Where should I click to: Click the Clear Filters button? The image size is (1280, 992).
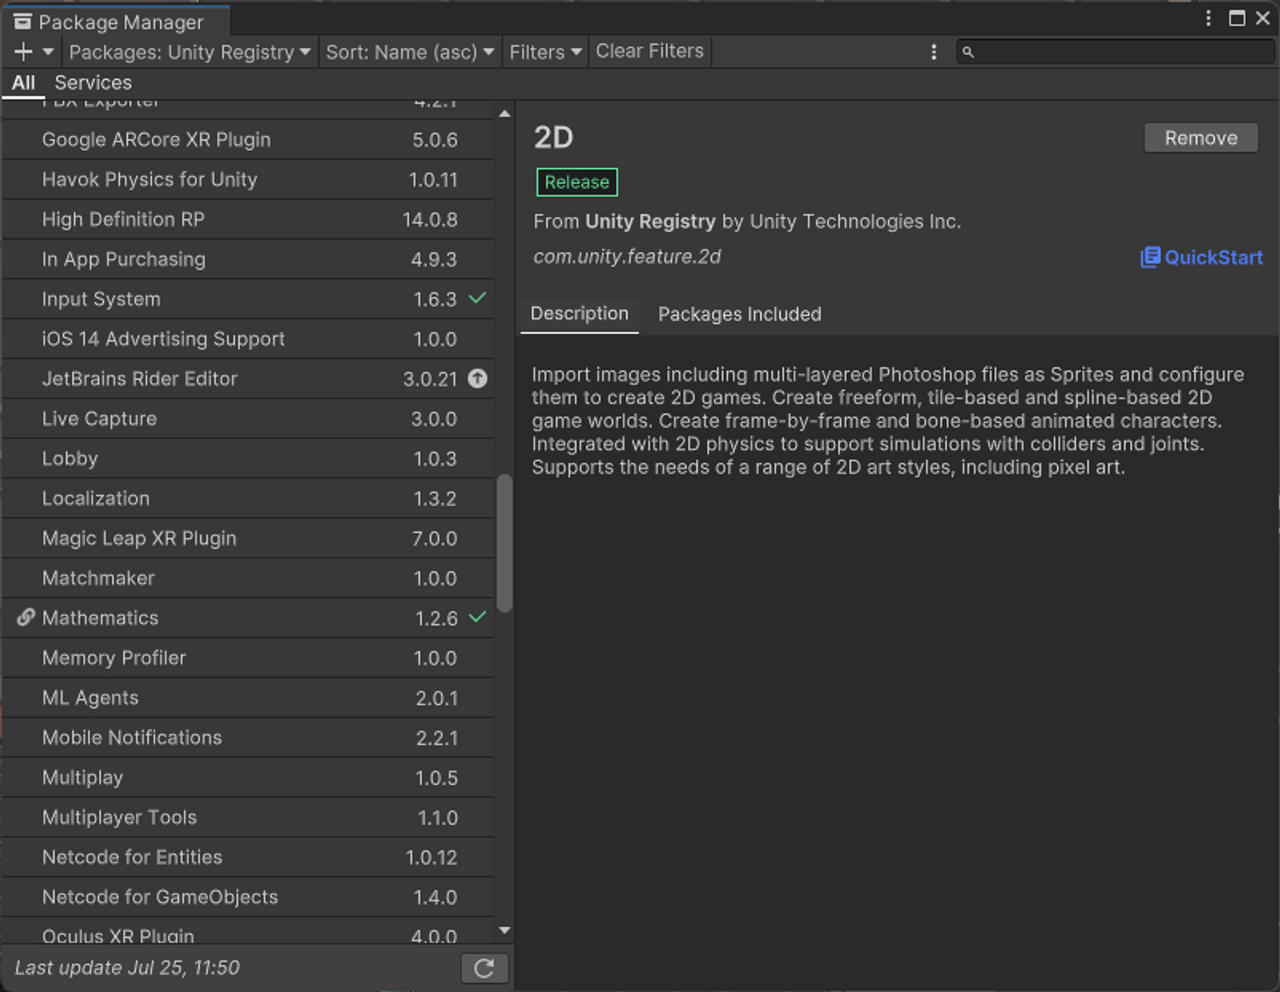click(x=650, y=51)
